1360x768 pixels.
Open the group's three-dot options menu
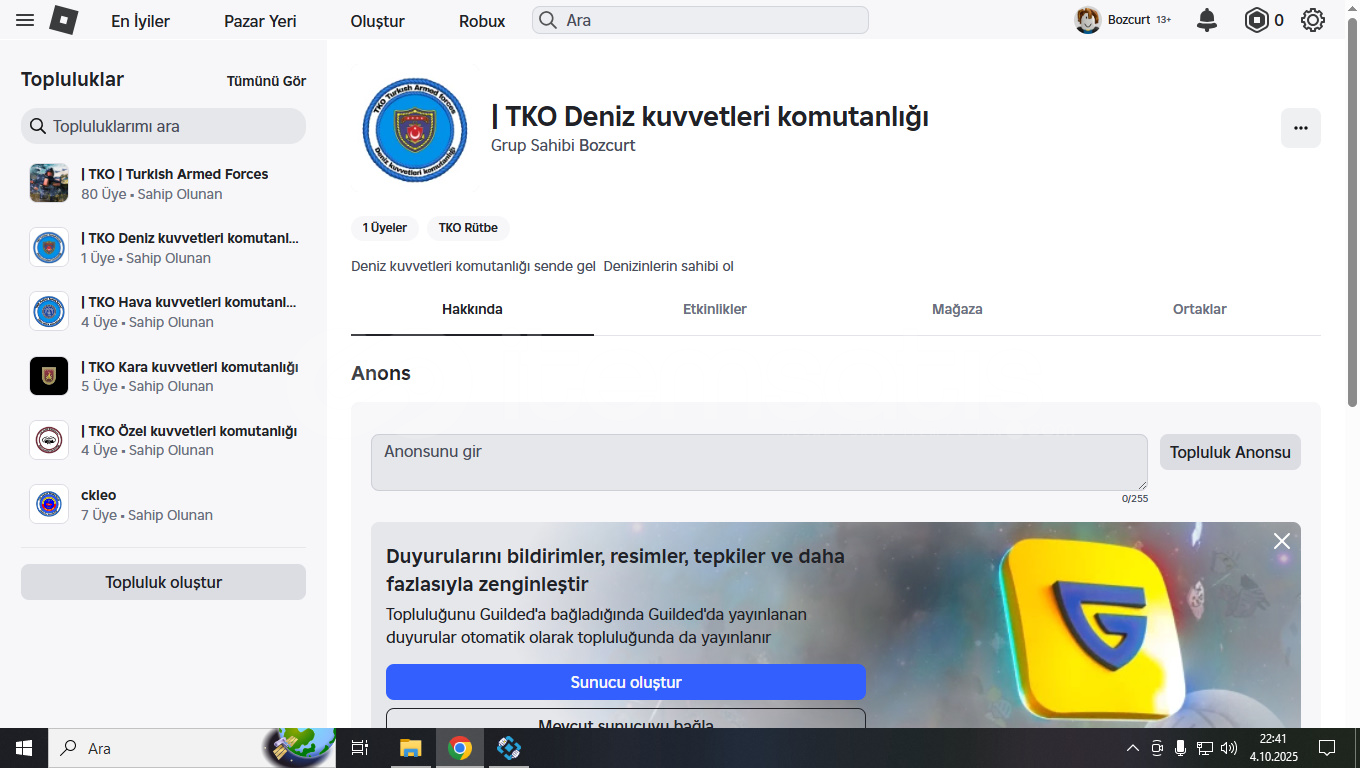tap(1300, 128)
